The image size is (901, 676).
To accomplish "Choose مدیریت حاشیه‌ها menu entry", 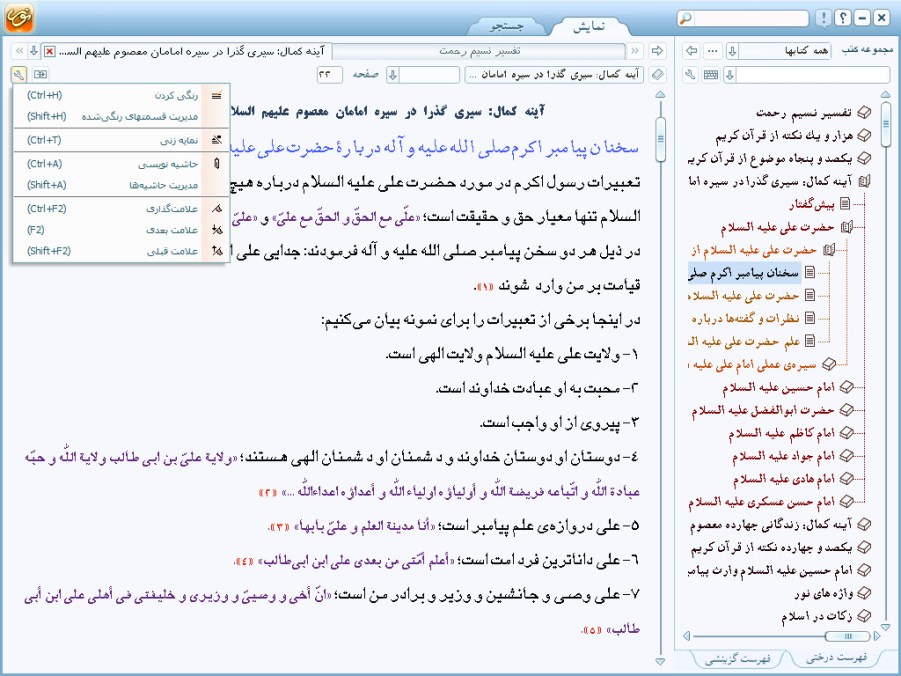I will pyautogui.click(x=121, y=185).
